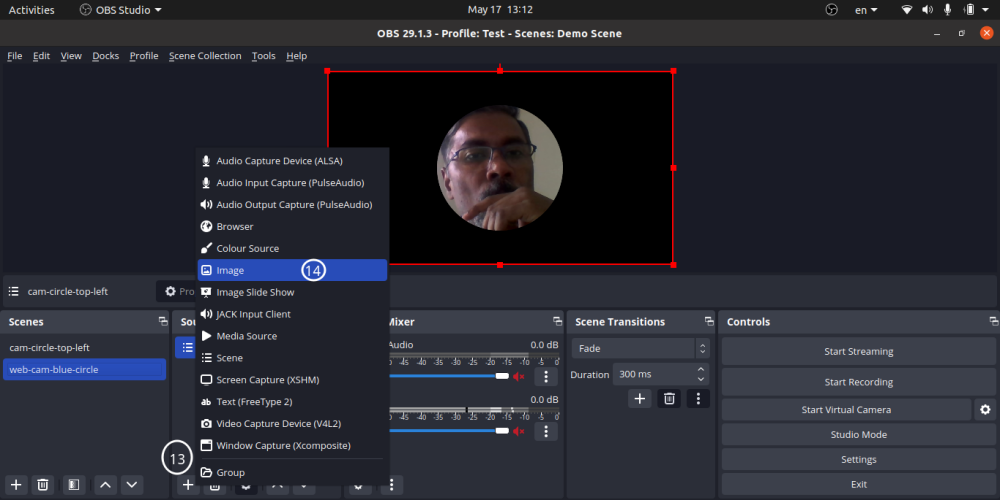Click the battery icon in the top bar
This screenshot has width=1000, height=500.
point(969,10)
